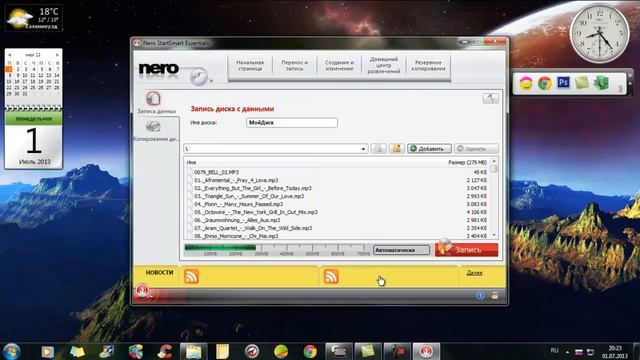The width and height of the screenshot is (640, 360).
Task: Click the Размер (279 MB) column header
Action: (467, 162)
